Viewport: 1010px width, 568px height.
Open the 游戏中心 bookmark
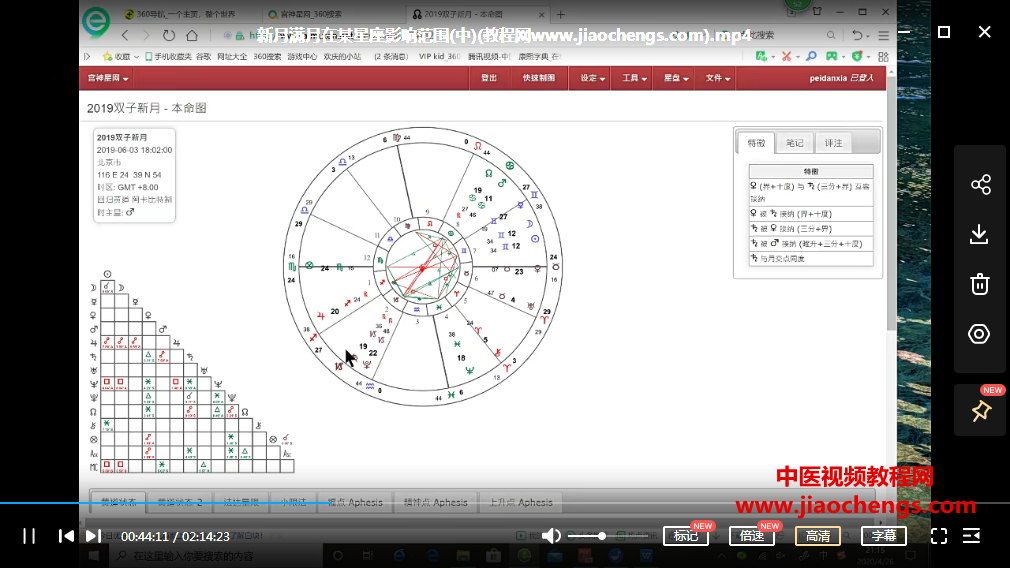coord(302,57)
